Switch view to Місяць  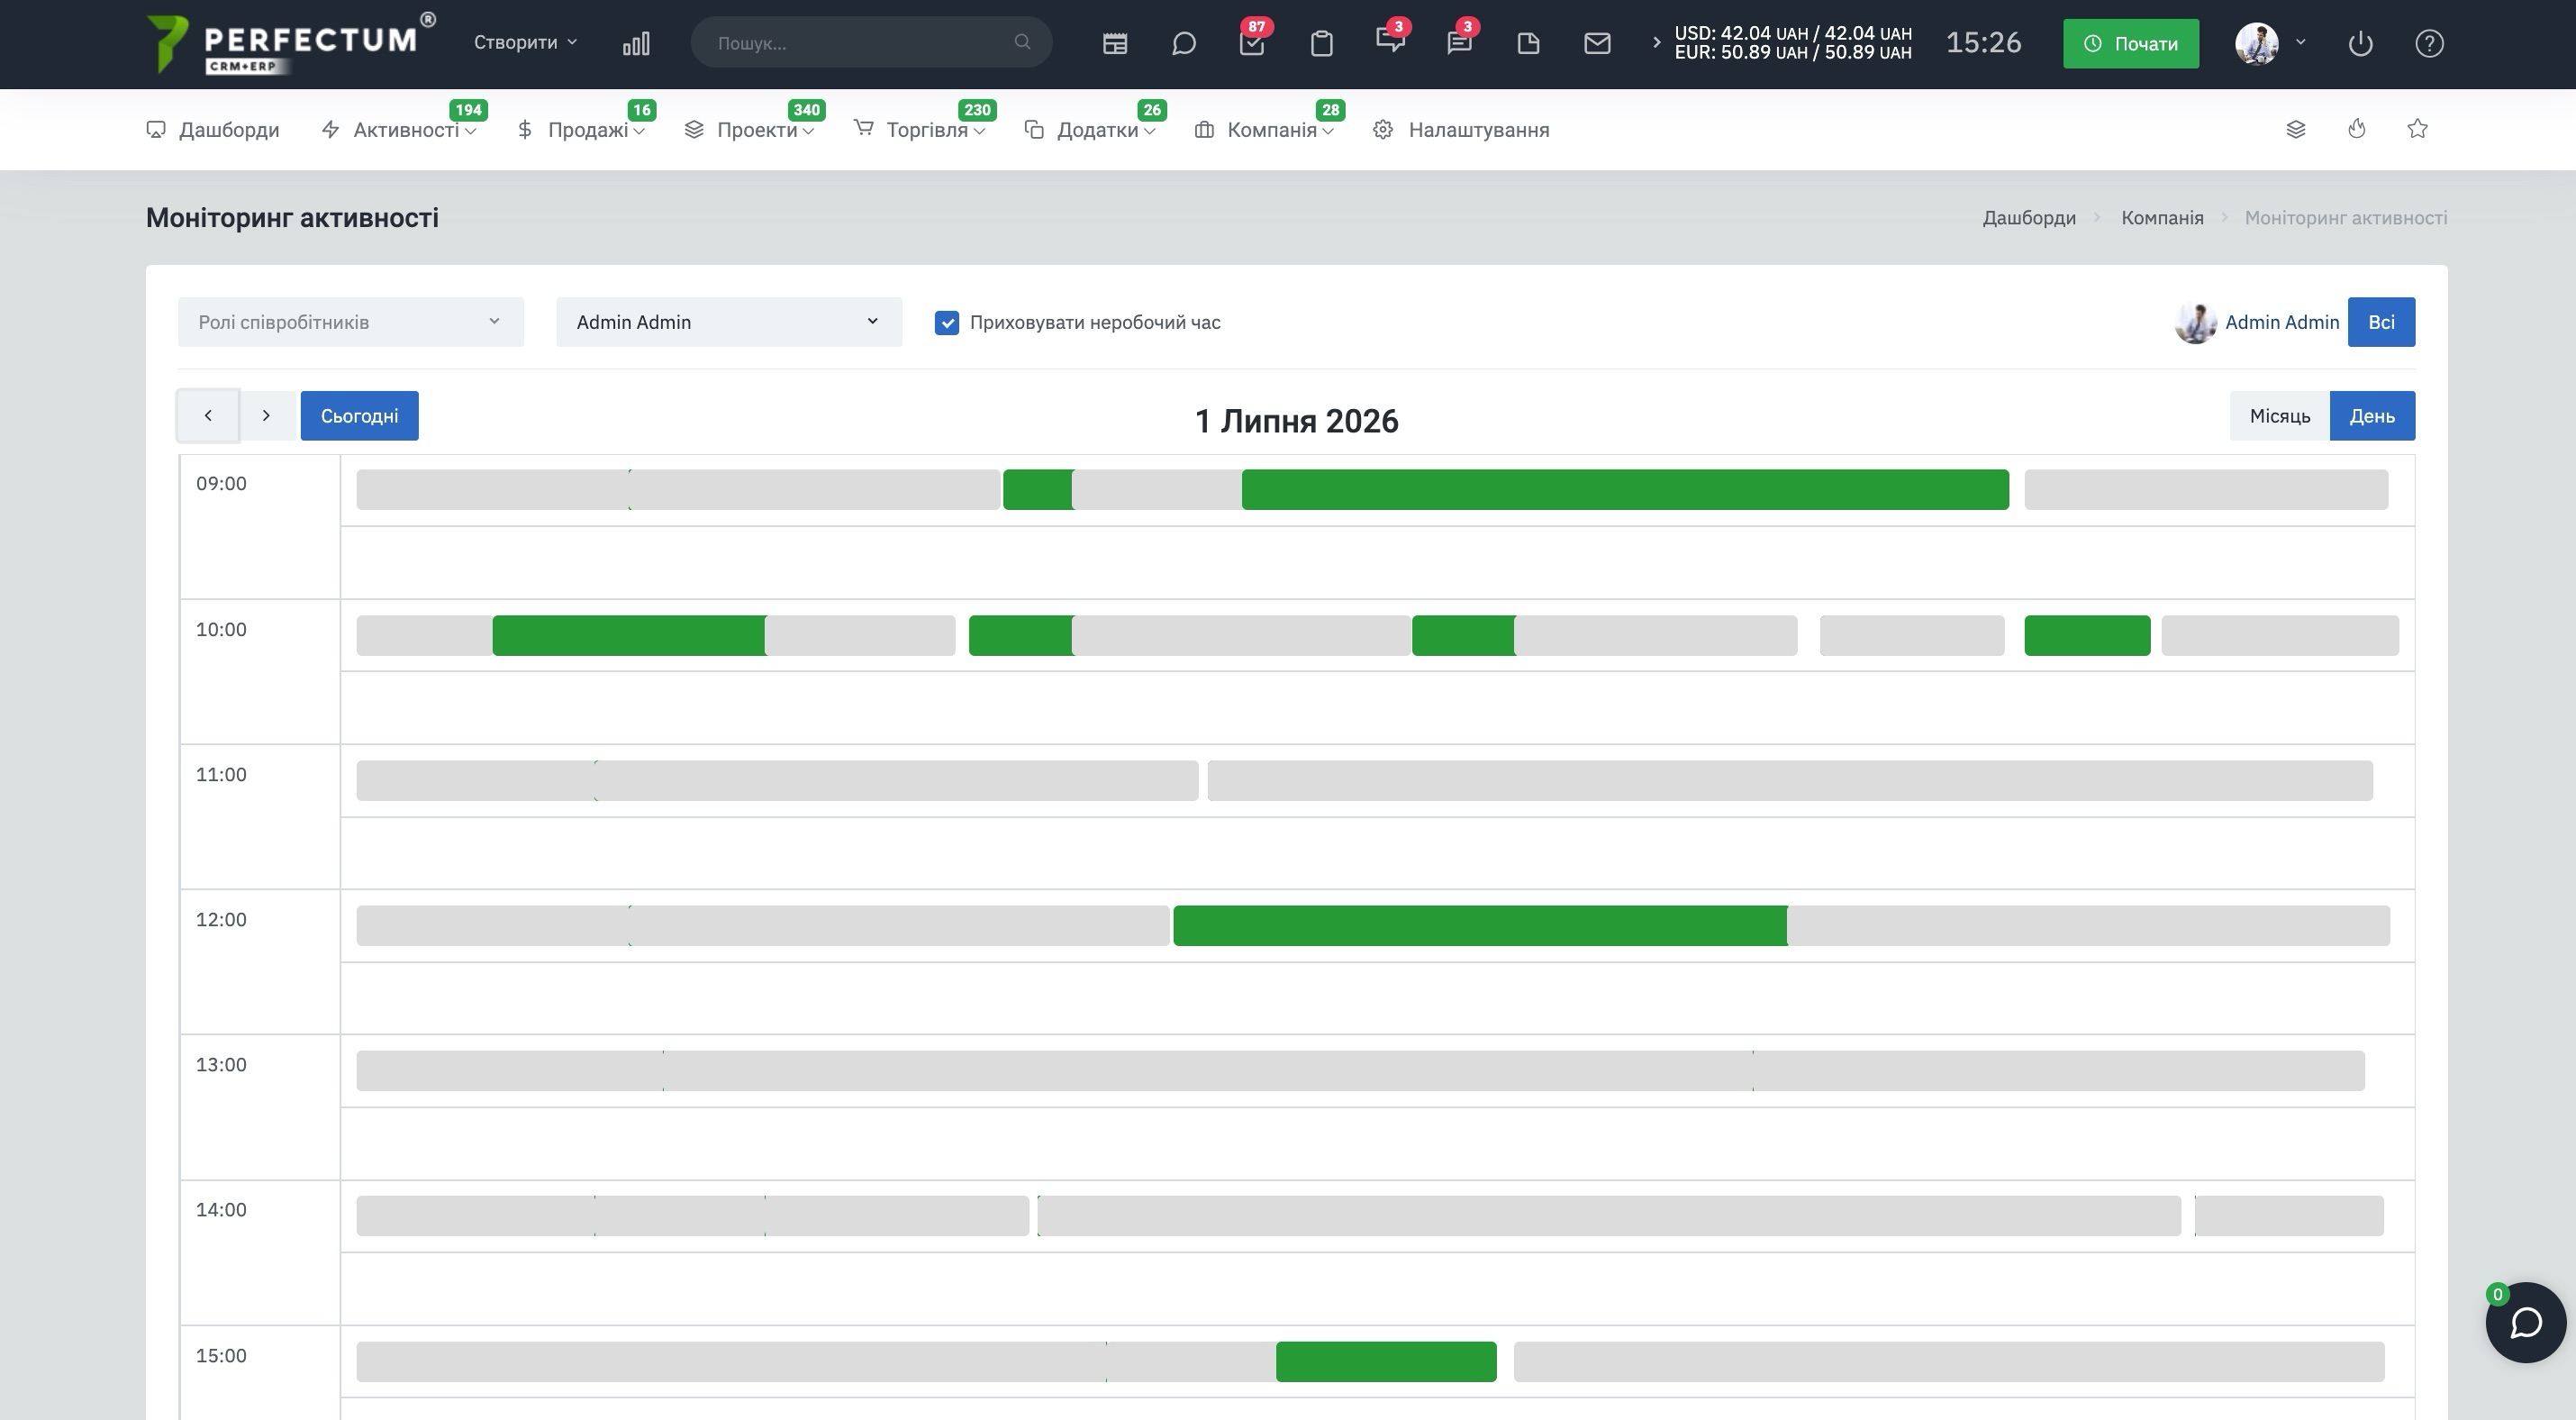[2279, 416]
